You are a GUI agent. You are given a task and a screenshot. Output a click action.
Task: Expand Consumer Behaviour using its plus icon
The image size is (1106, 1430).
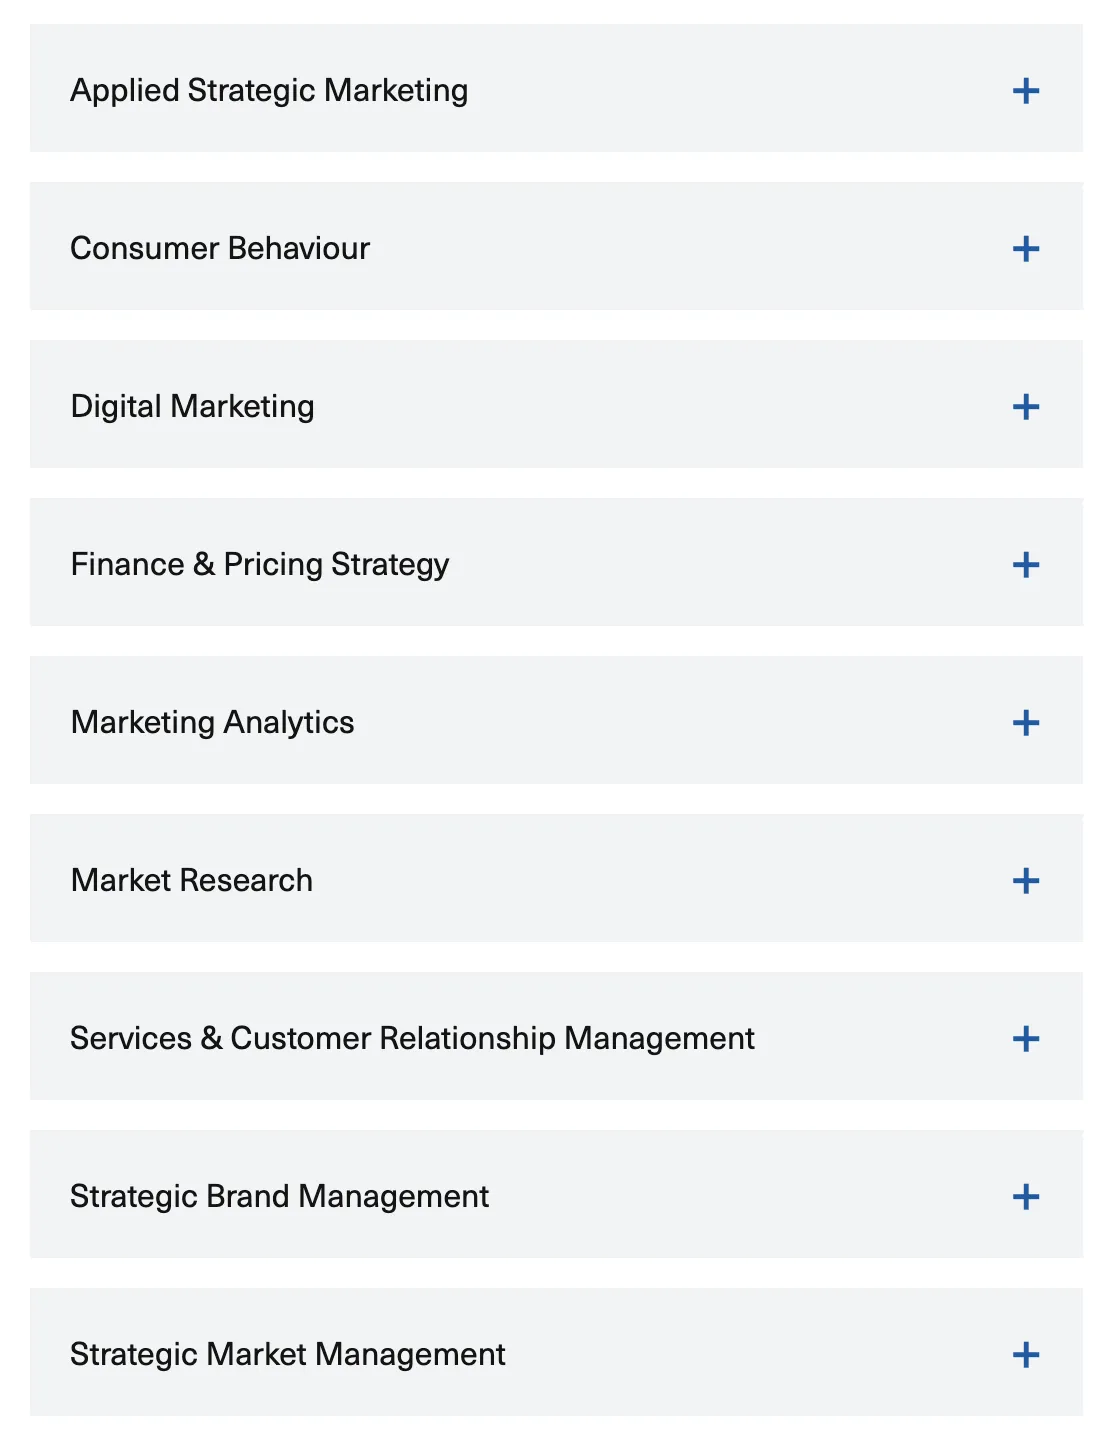(1026, 249)
